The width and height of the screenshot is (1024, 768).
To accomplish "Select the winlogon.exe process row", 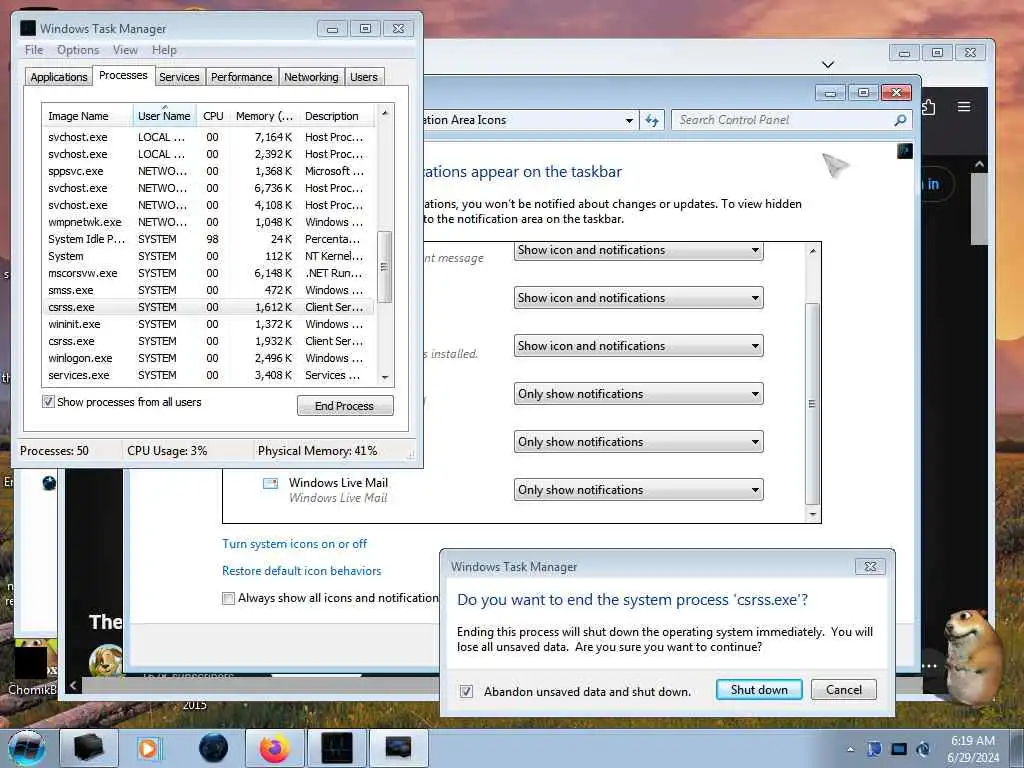I will click(207, 358).
